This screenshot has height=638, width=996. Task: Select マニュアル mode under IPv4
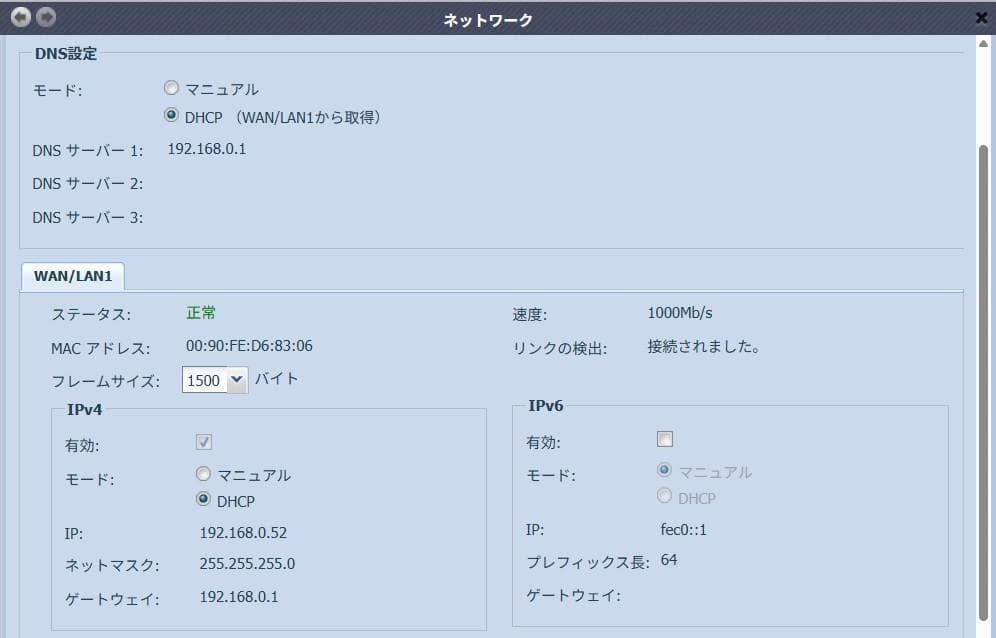coord(204,474)
